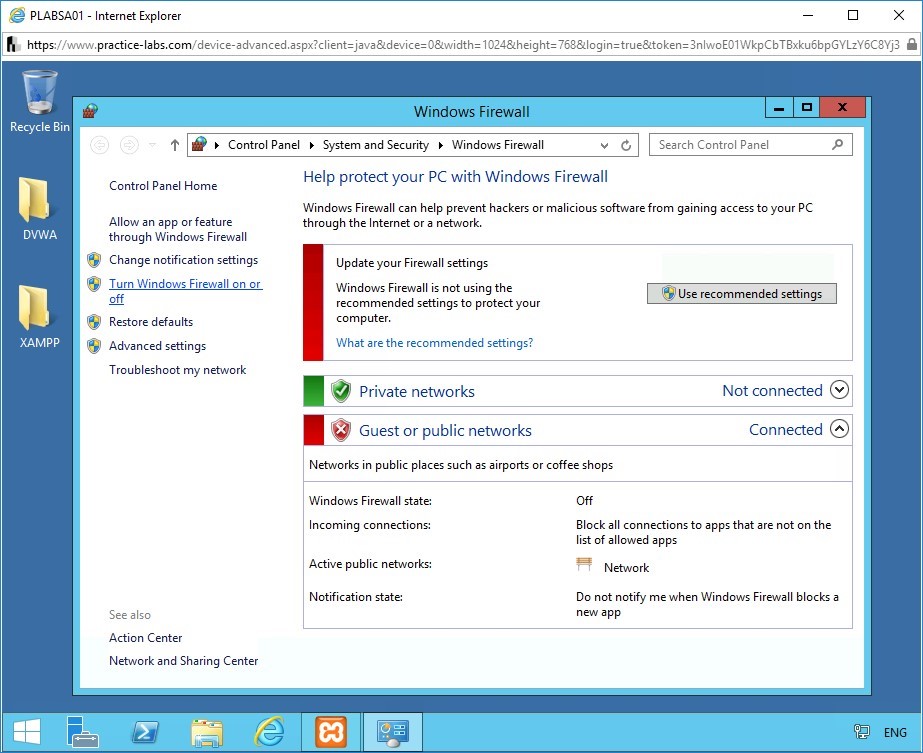Open the XAMPP control panel taskbar icon

coord(331,732)
